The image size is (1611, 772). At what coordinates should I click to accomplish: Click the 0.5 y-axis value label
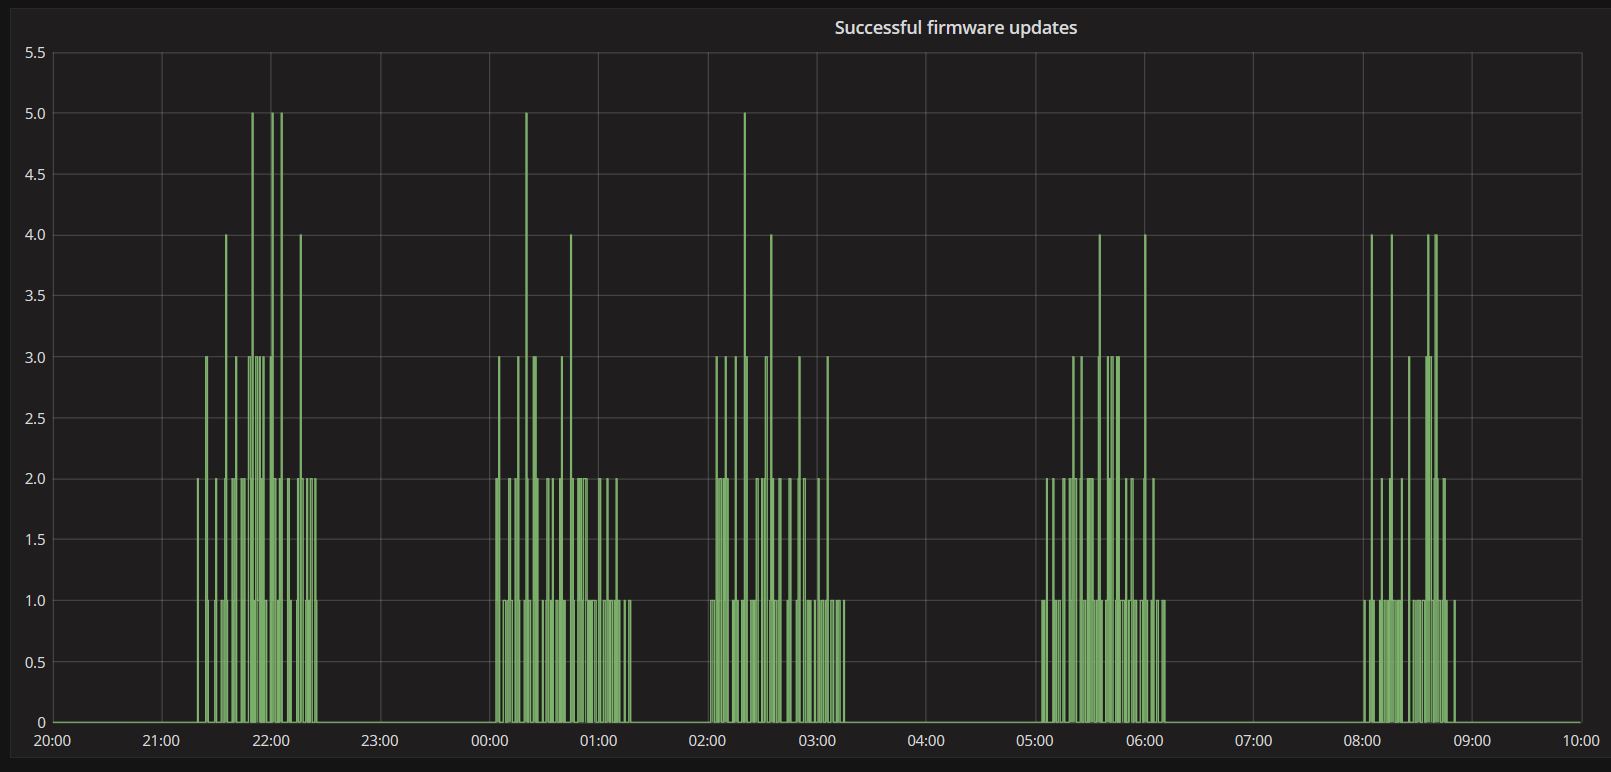click(35, 662)
